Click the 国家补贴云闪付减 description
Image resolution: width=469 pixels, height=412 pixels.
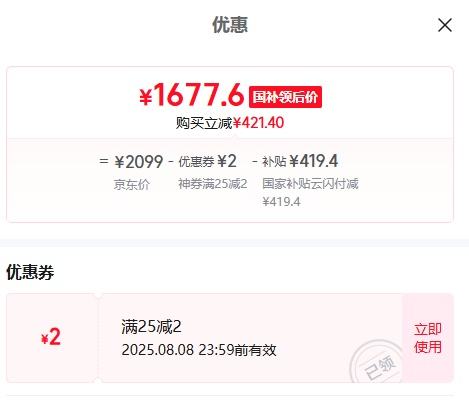(310, 184)
